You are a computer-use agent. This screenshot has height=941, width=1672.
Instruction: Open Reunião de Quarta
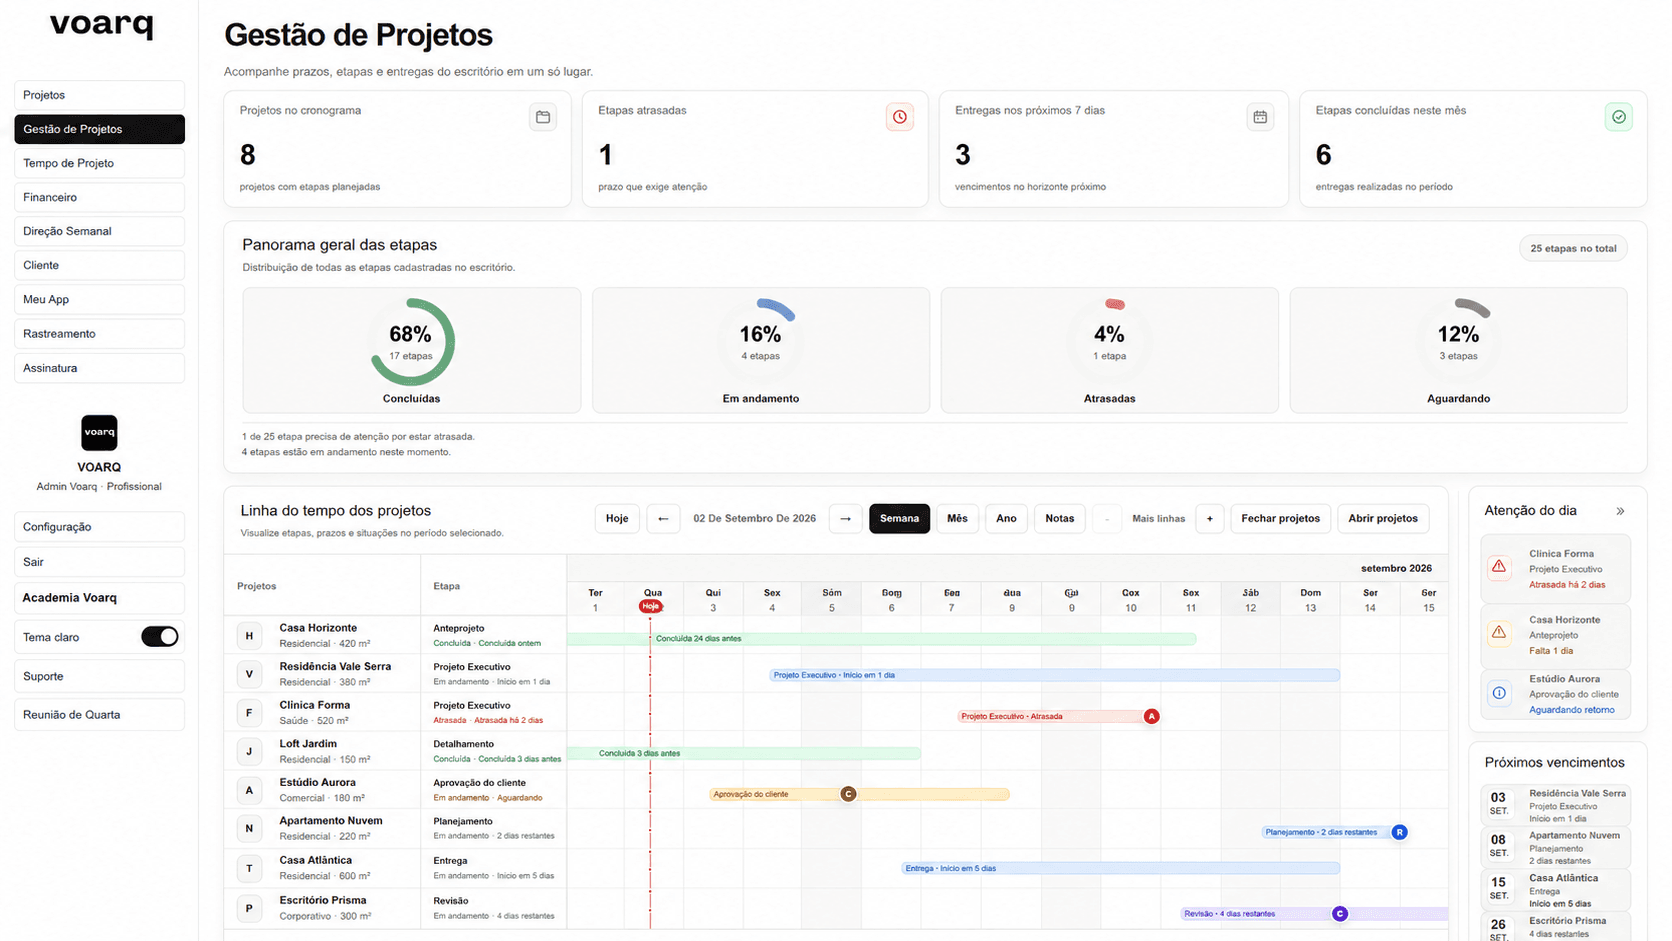coord(99,715)
